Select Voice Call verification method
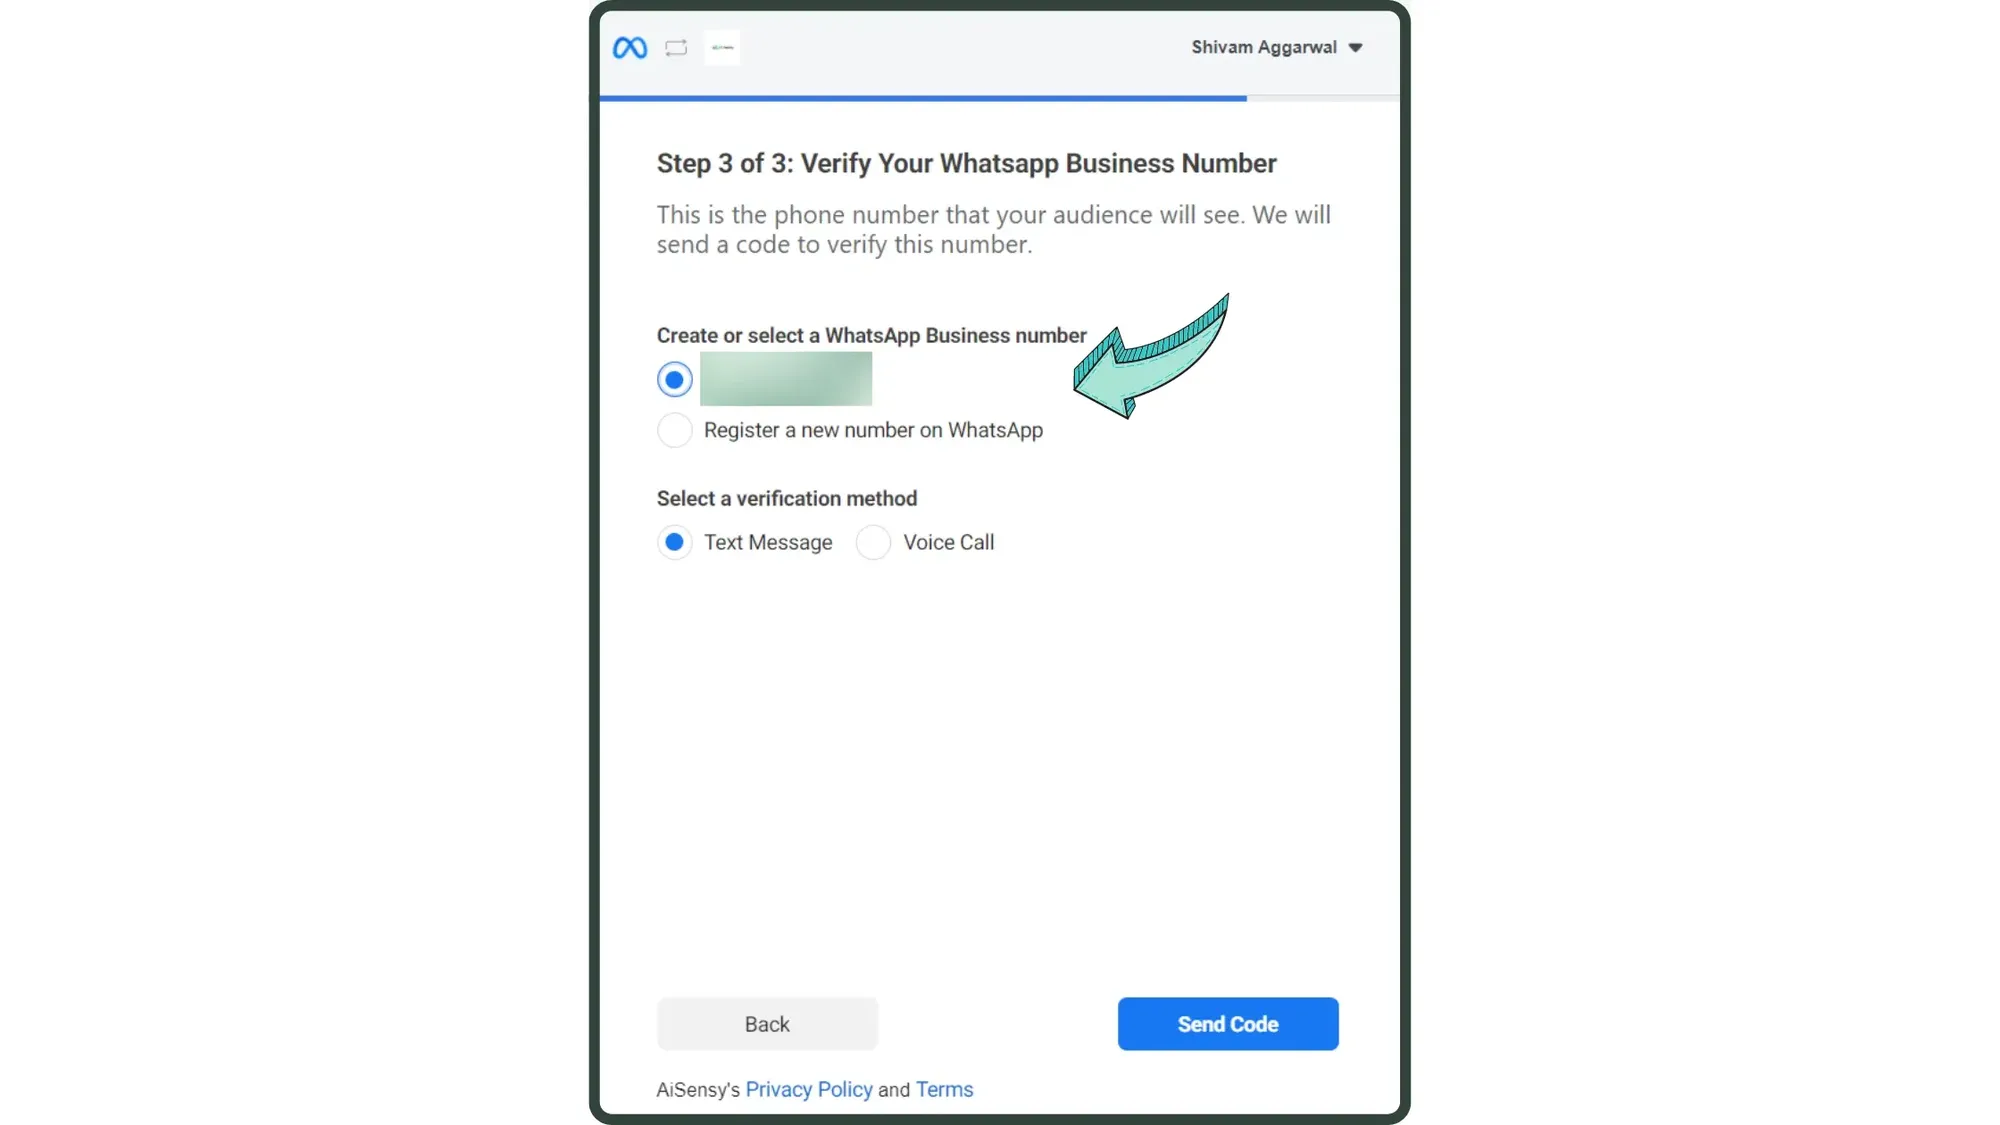Screen dimensions: 2000x1125 point(874,543)
